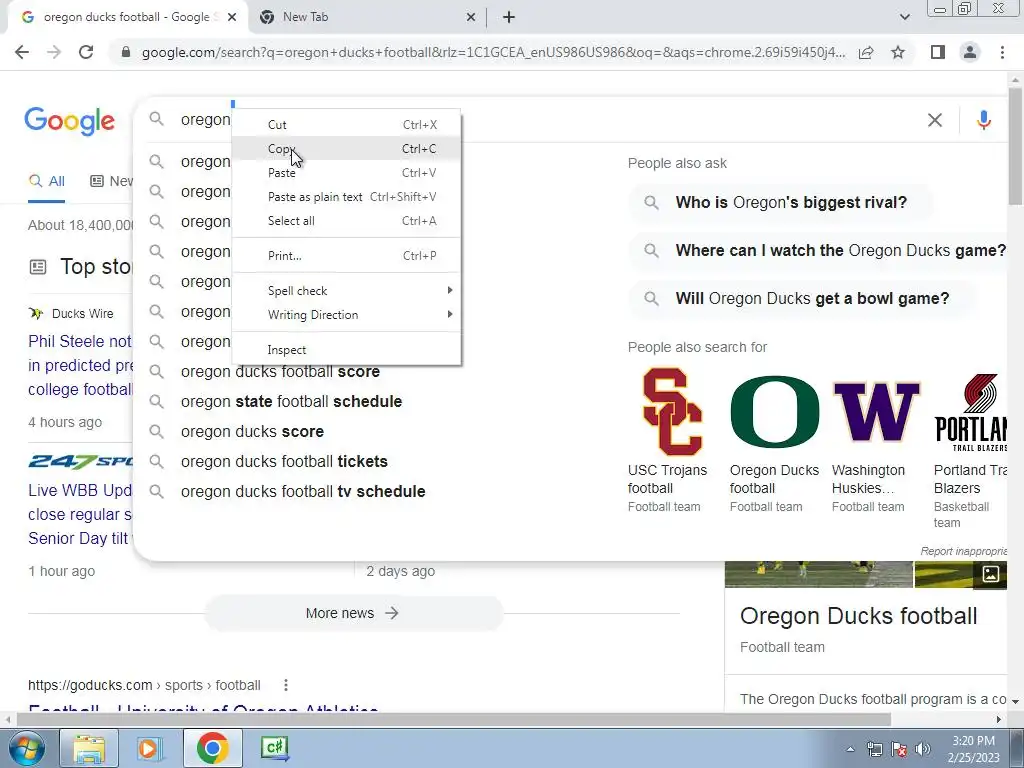The width and height of the screenshot is (1024, 768).
Task: Reload the current page
Action: 86,52
